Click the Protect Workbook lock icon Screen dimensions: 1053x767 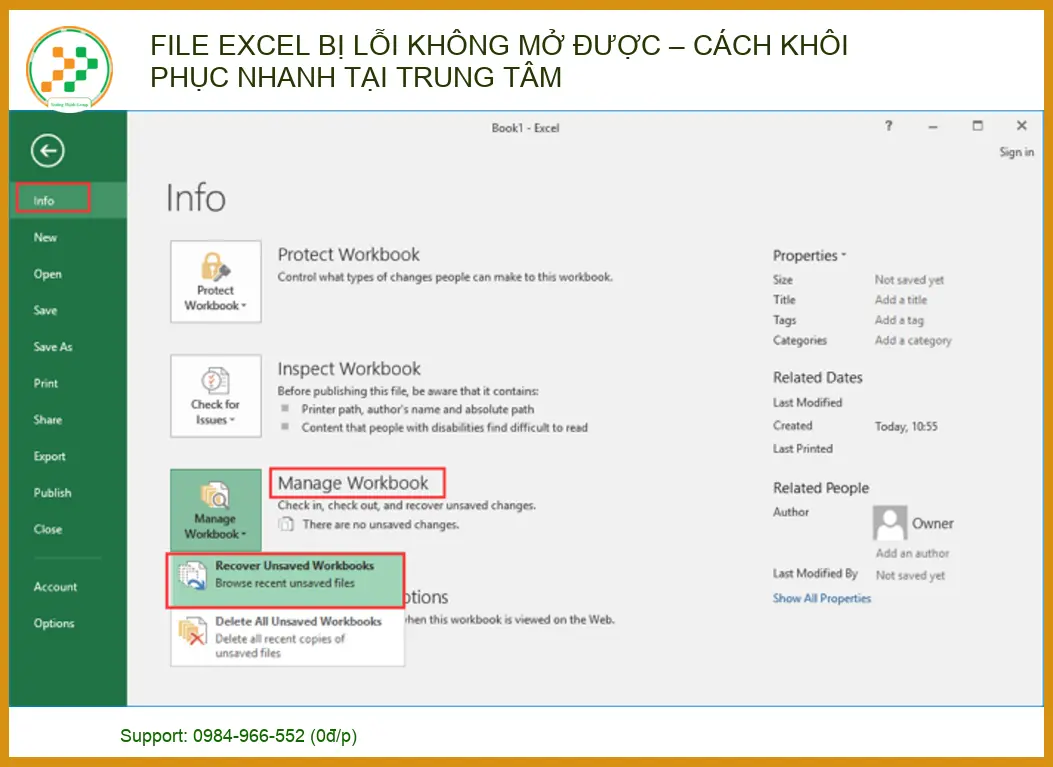pyautogui.click(x=215, y=268)
